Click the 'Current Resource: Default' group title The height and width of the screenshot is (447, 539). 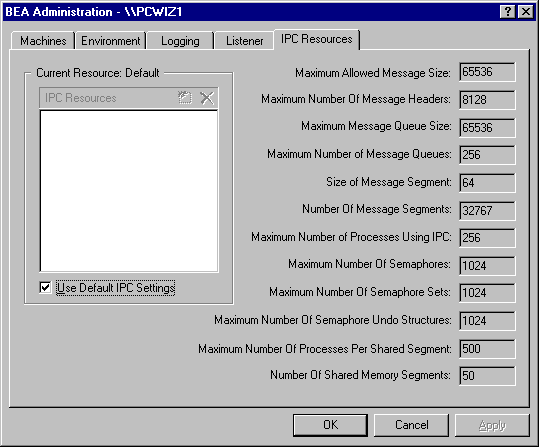coord(98,73)
